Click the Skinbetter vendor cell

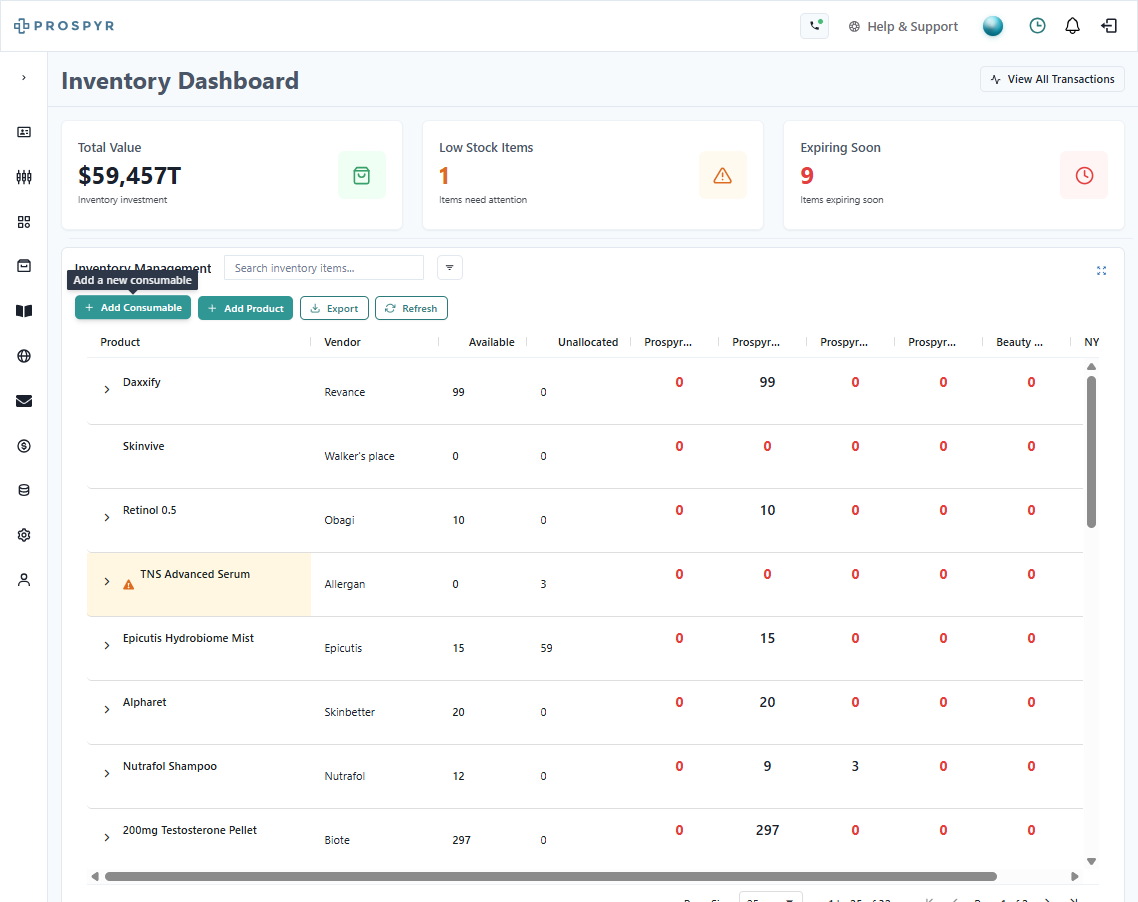pos(349,713)
